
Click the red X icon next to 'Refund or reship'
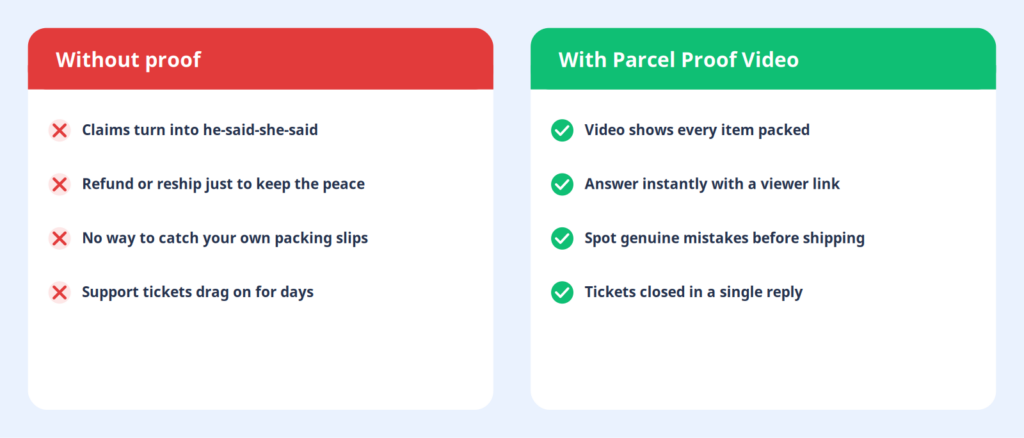[x=59, y=185]
